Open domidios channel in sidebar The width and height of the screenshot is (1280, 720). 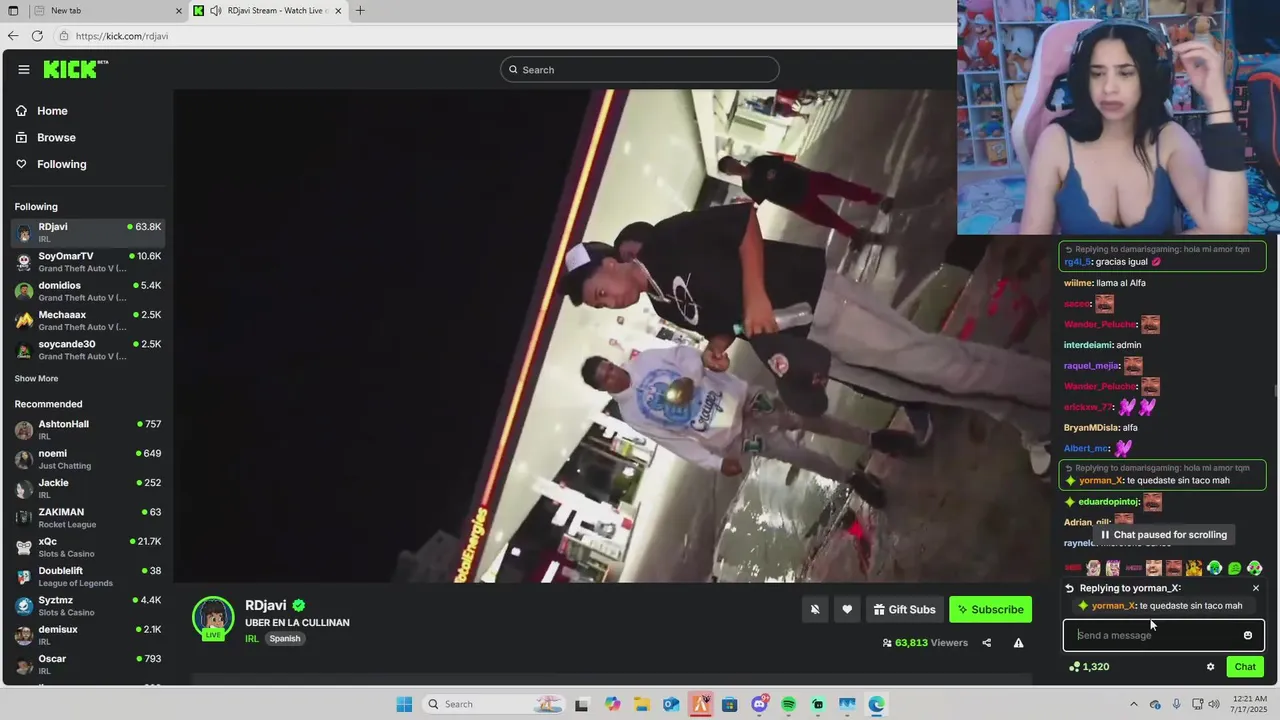(x=88, y=291)
